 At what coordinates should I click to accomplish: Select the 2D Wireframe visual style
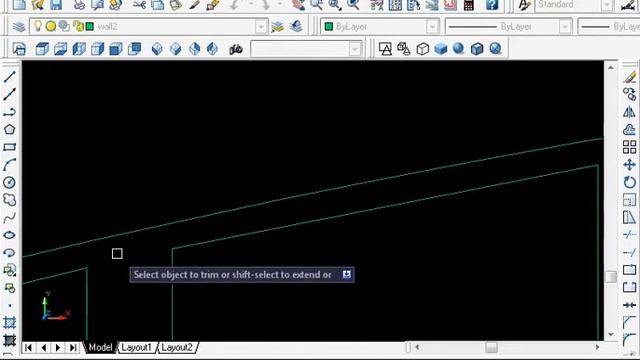385,49
